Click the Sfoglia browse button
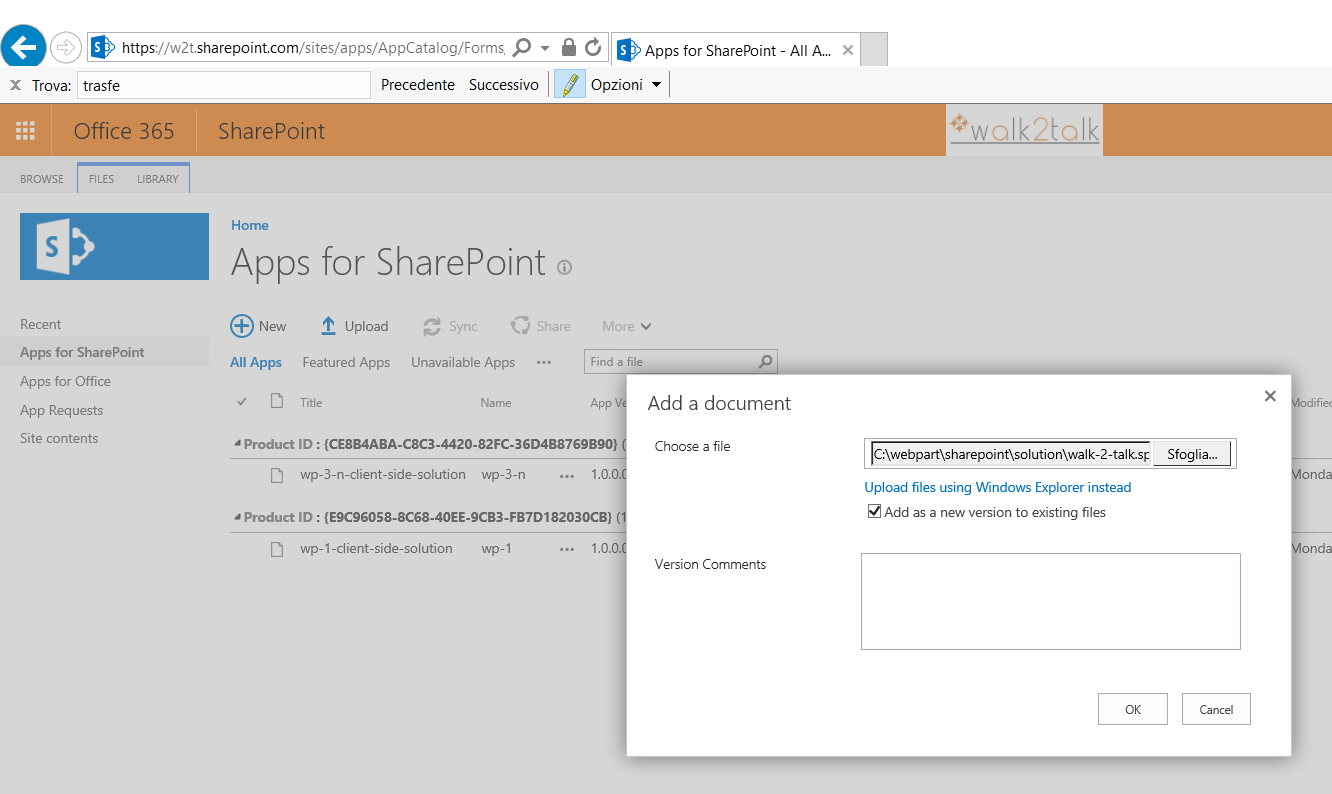This screenshot has width=1332, height=794. (1192, 454)
